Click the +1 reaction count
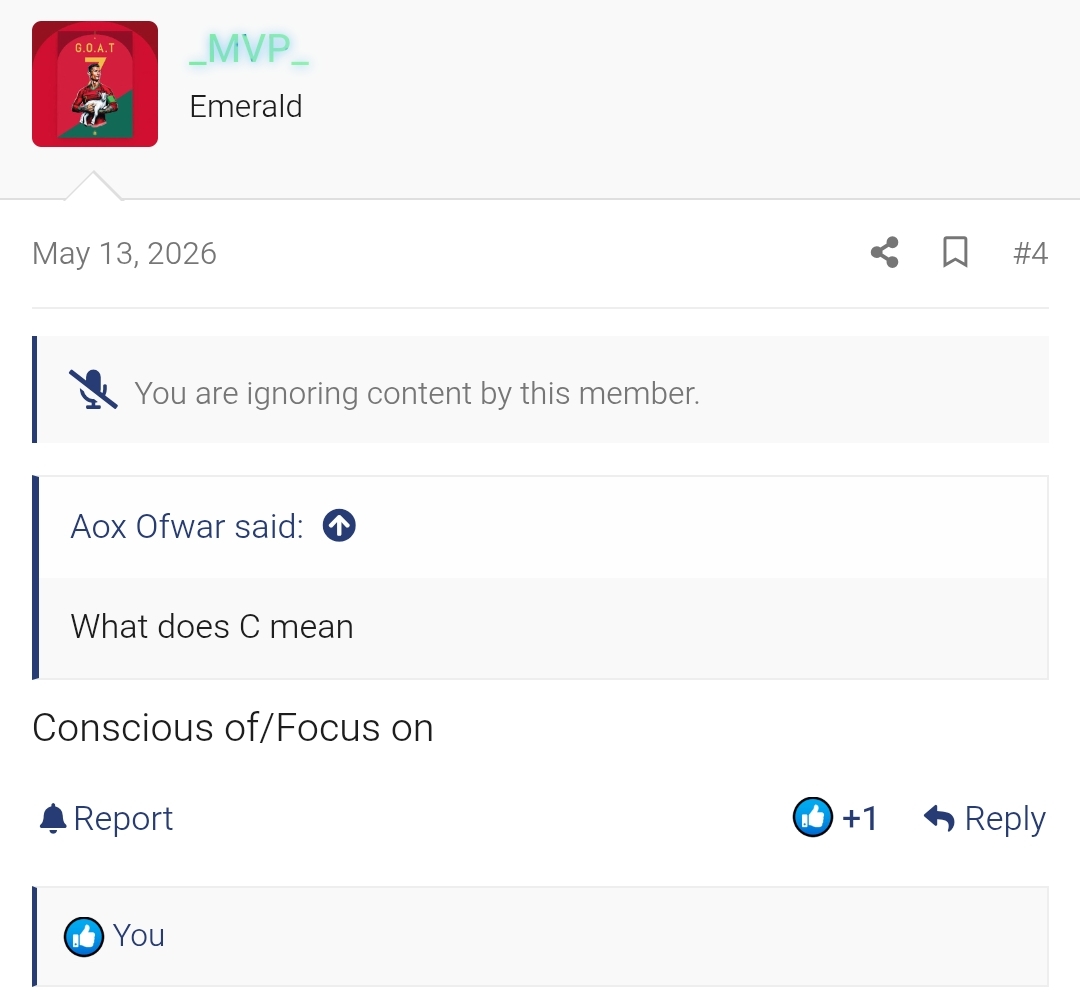The height and width of the screenshot is (1005, 1080). (860, 818)
